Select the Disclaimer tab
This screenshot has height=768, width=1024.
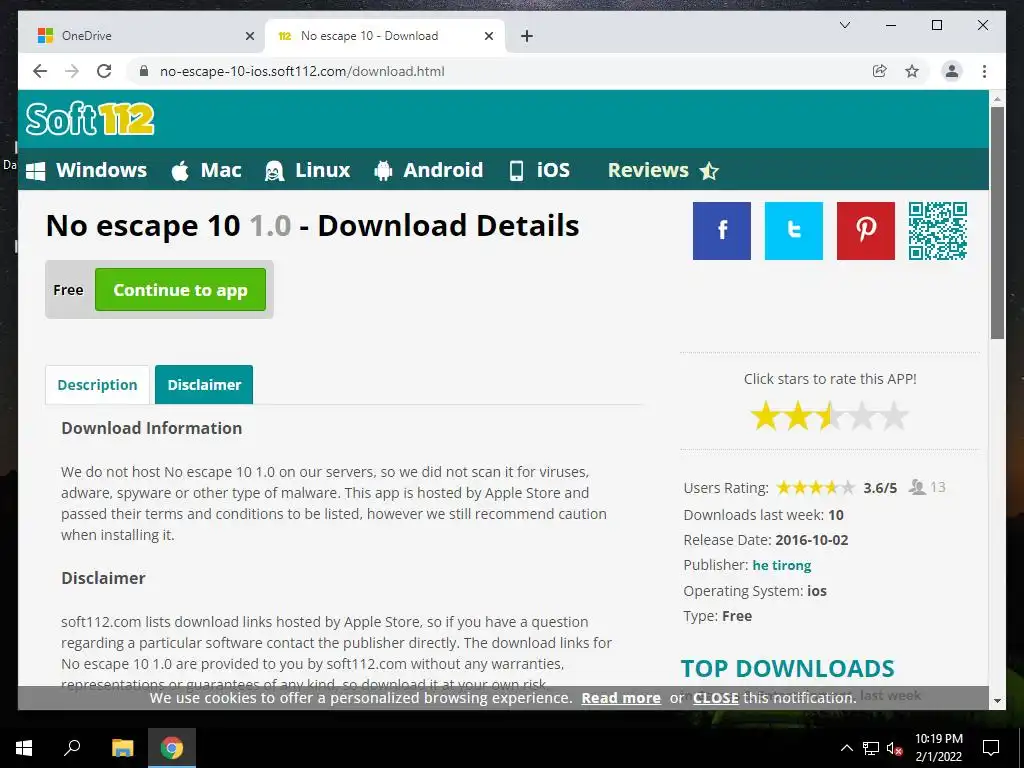tap(204, 385)
